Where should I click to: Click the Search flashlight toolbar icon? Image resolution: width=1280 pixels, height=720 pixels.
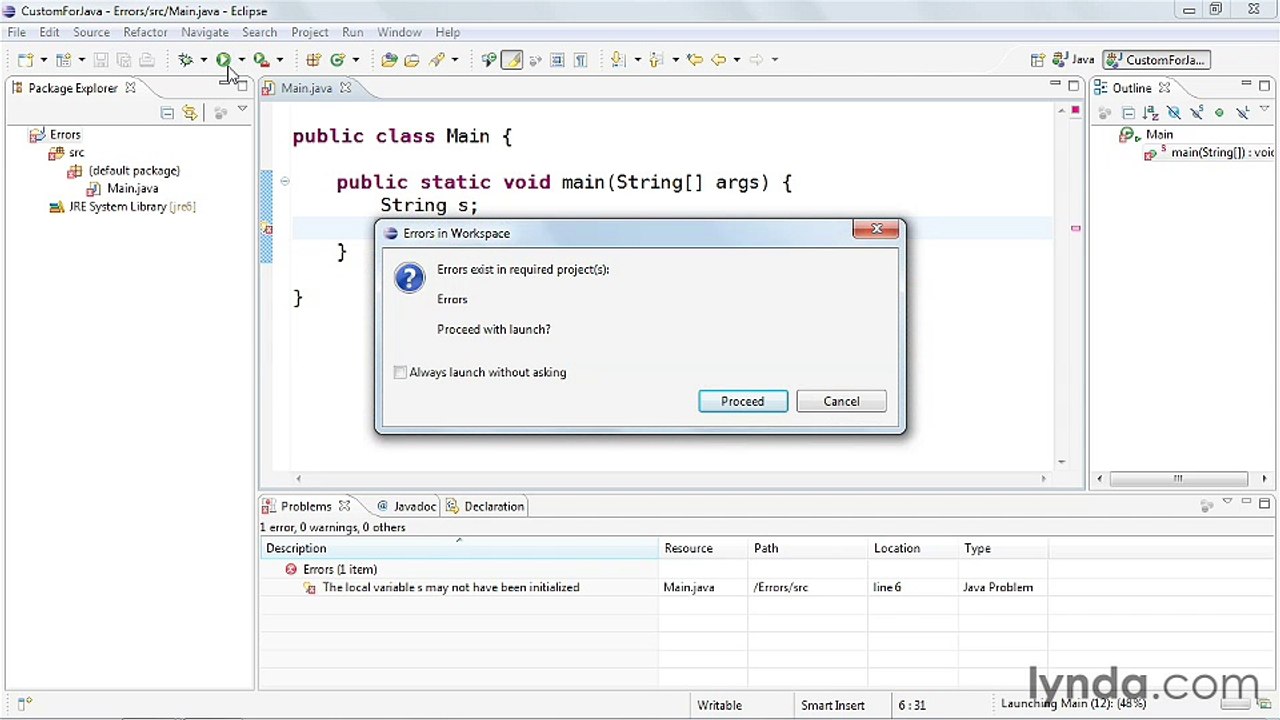(437, 60)
